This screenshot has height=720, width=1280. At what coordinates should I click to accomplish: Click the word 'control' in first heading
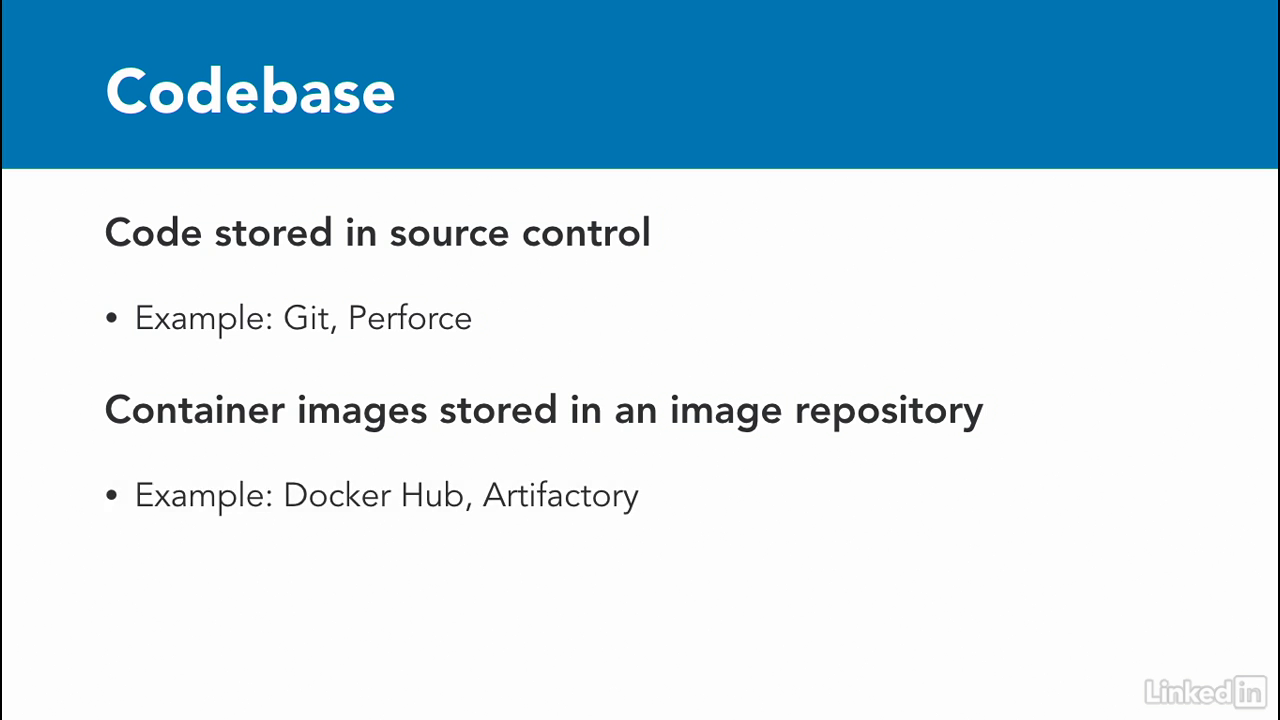[x=586, y=232]
